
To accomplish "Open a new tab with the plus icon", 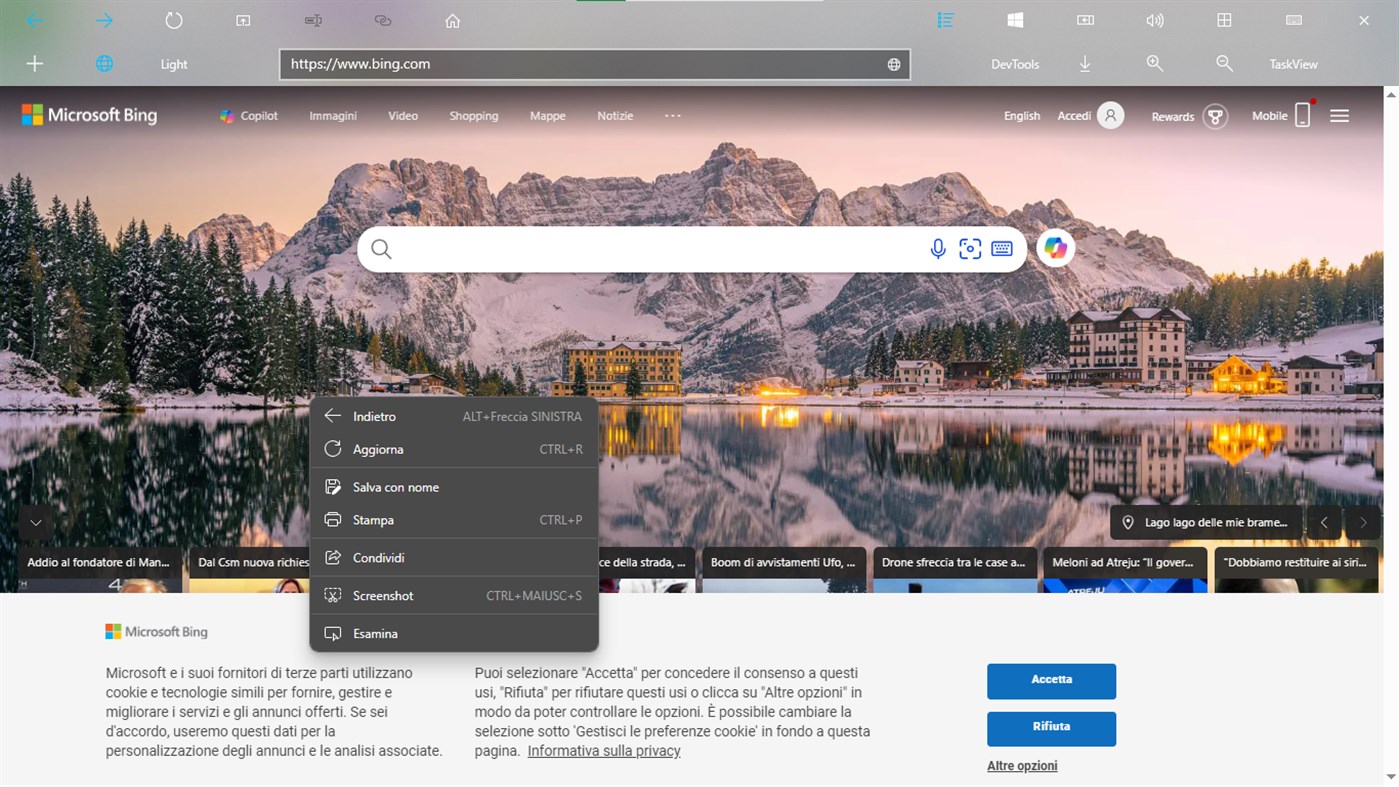I will (x=35, y=64).
